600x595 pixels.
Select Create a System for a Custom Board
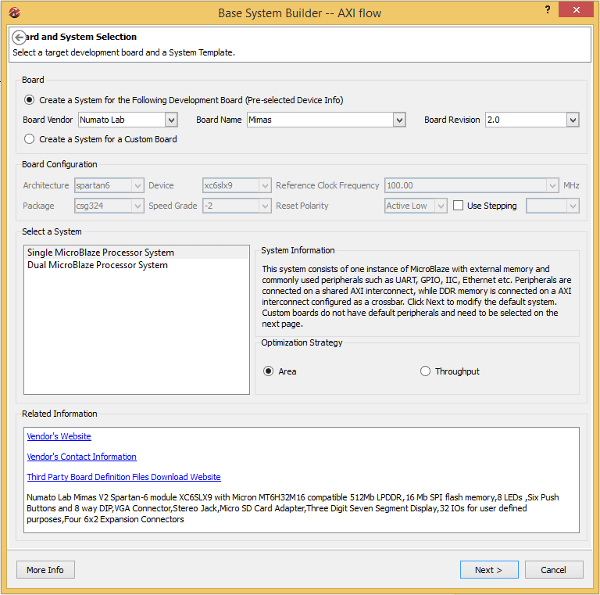pos(30,139)
